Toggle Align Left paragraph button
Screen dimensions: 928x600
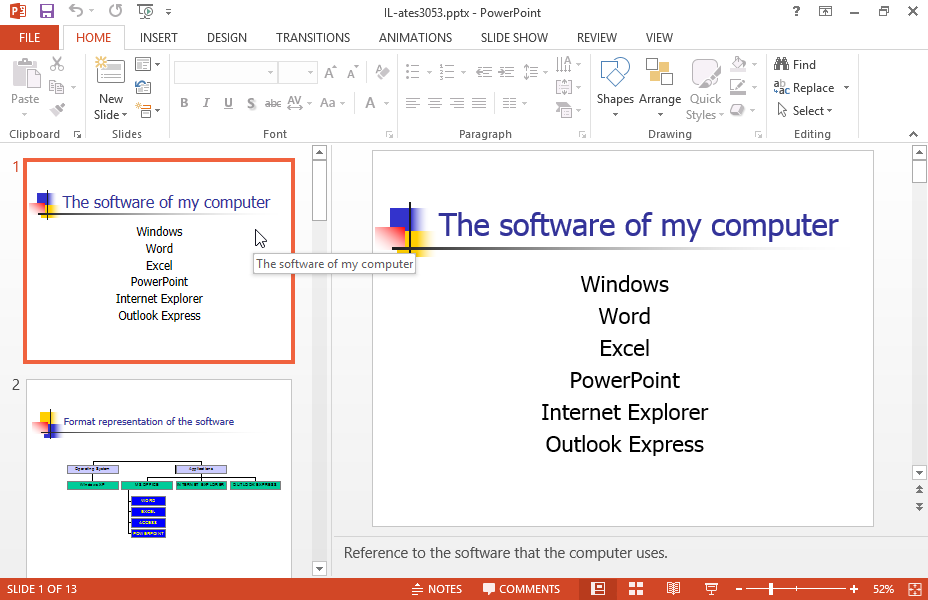413,103
